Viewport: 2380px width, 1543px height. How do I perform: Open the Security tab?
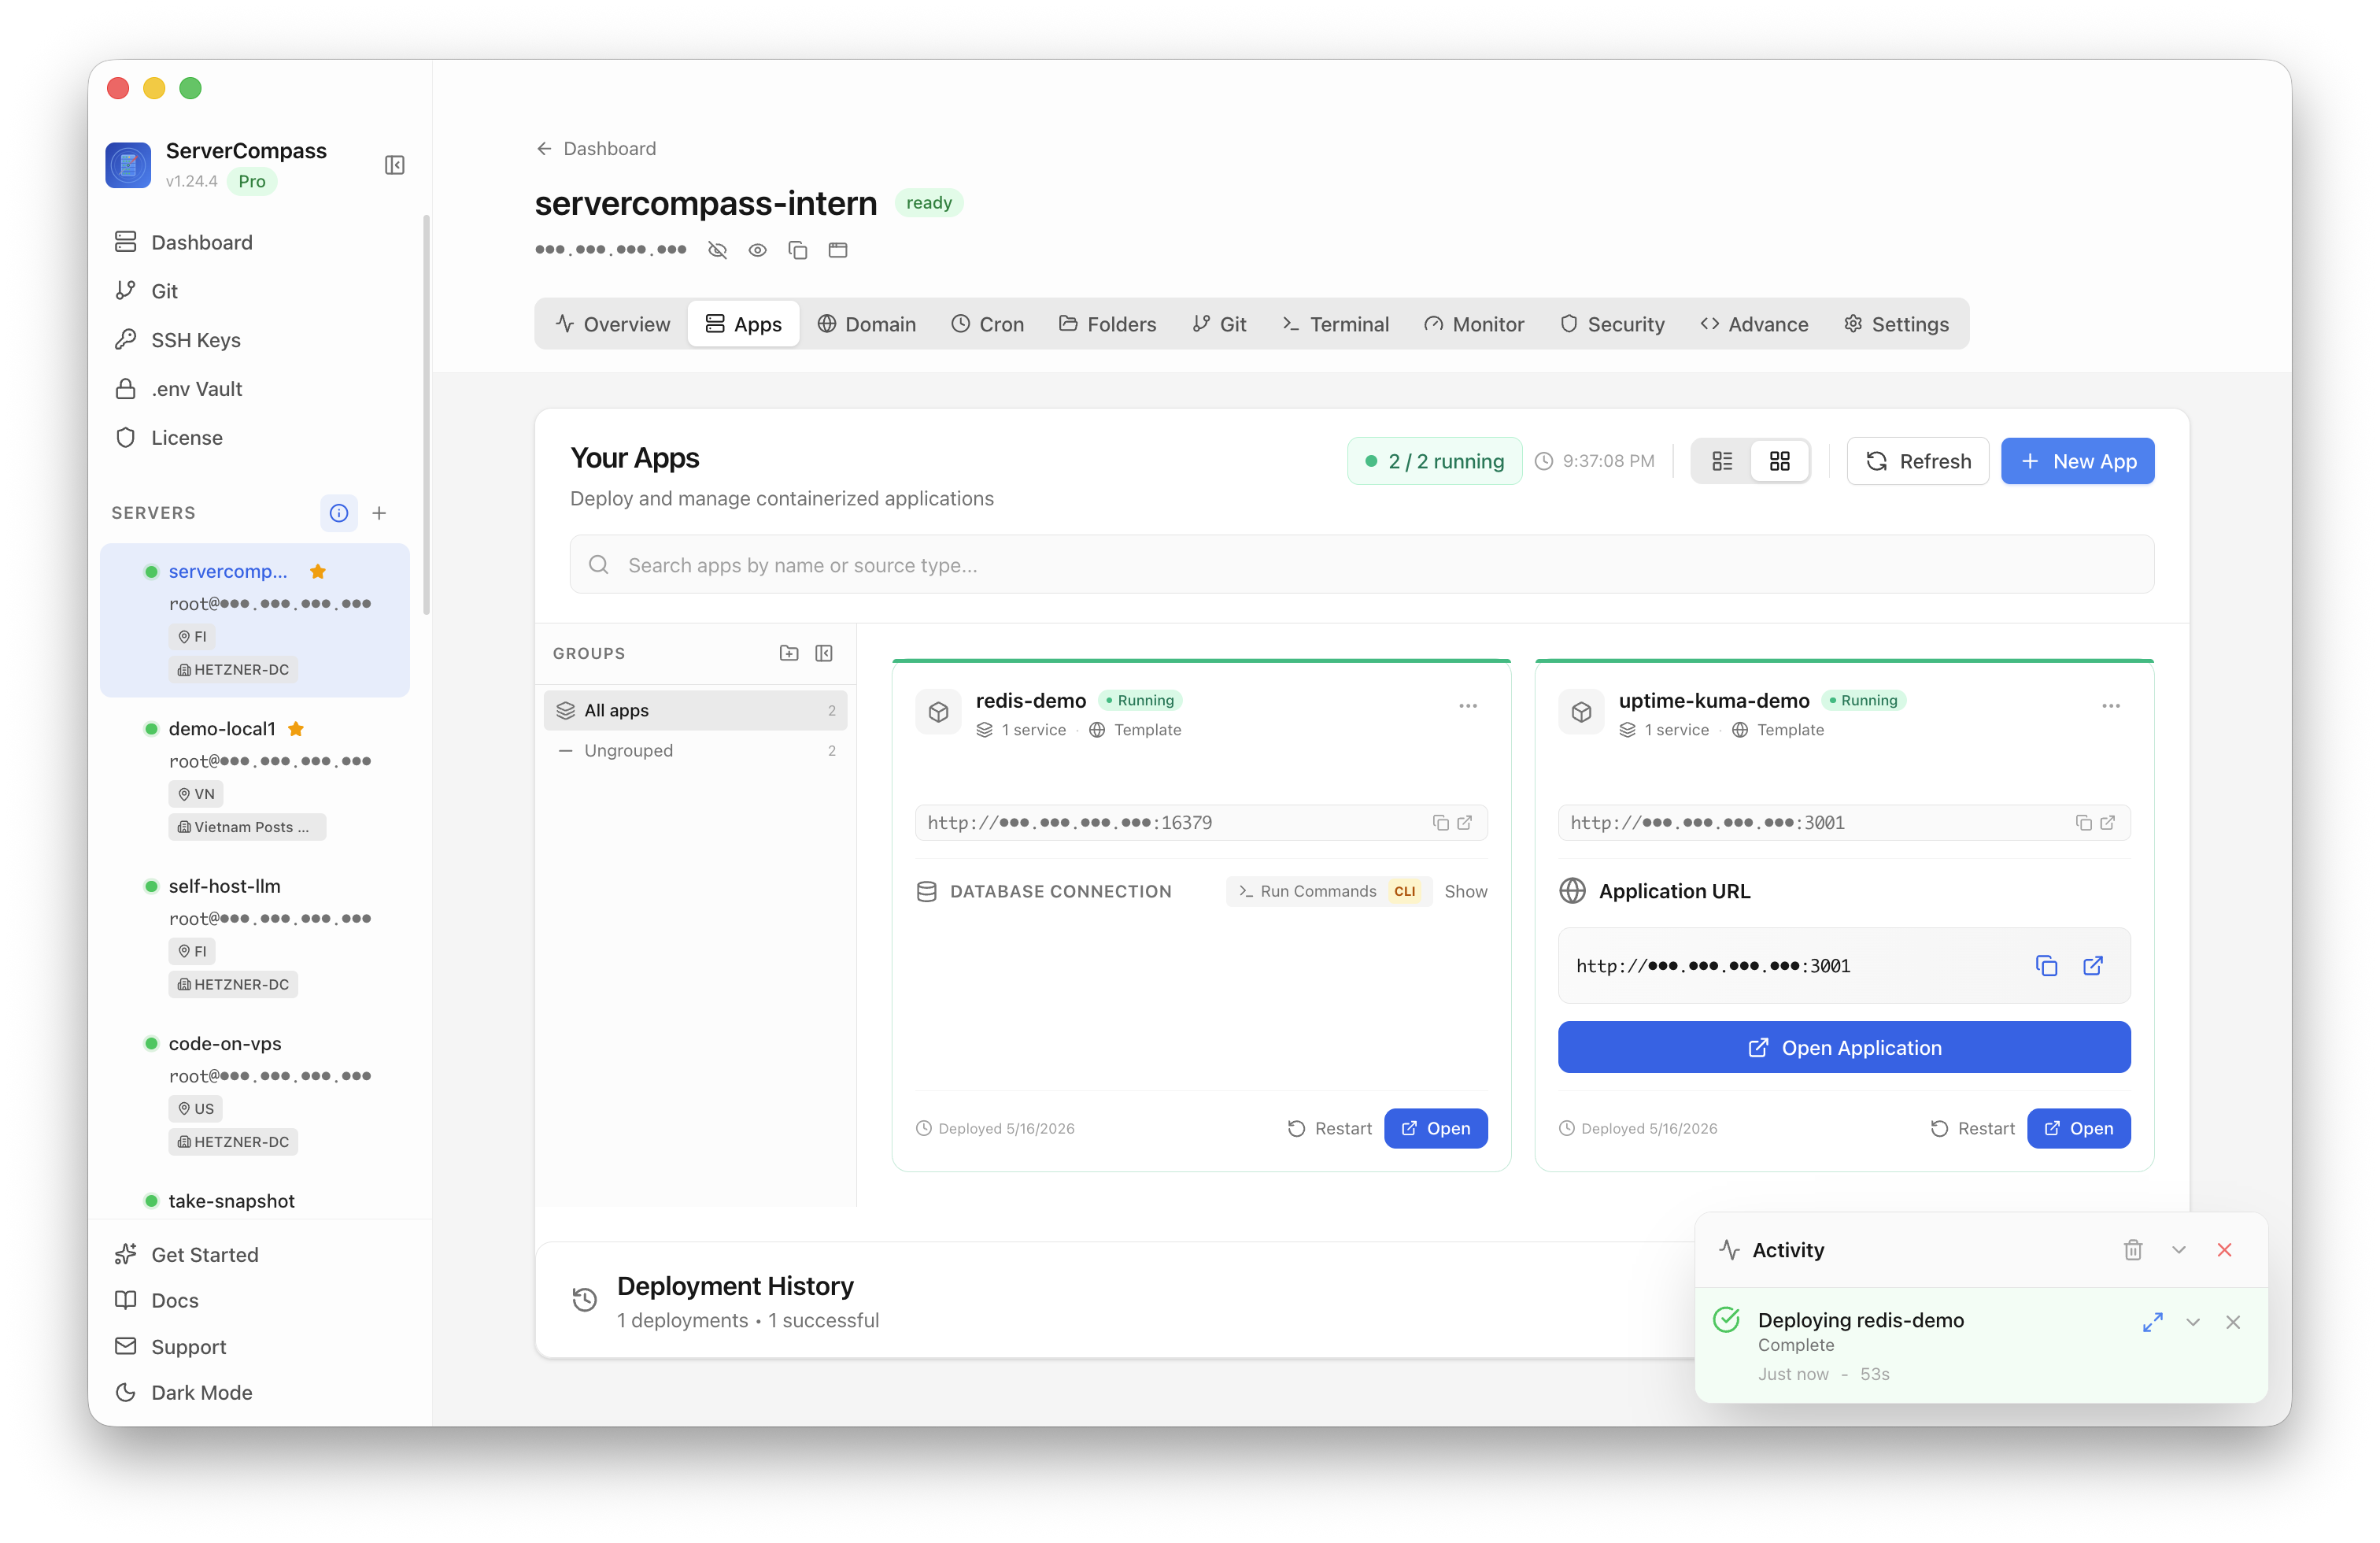pos(1612,324)
